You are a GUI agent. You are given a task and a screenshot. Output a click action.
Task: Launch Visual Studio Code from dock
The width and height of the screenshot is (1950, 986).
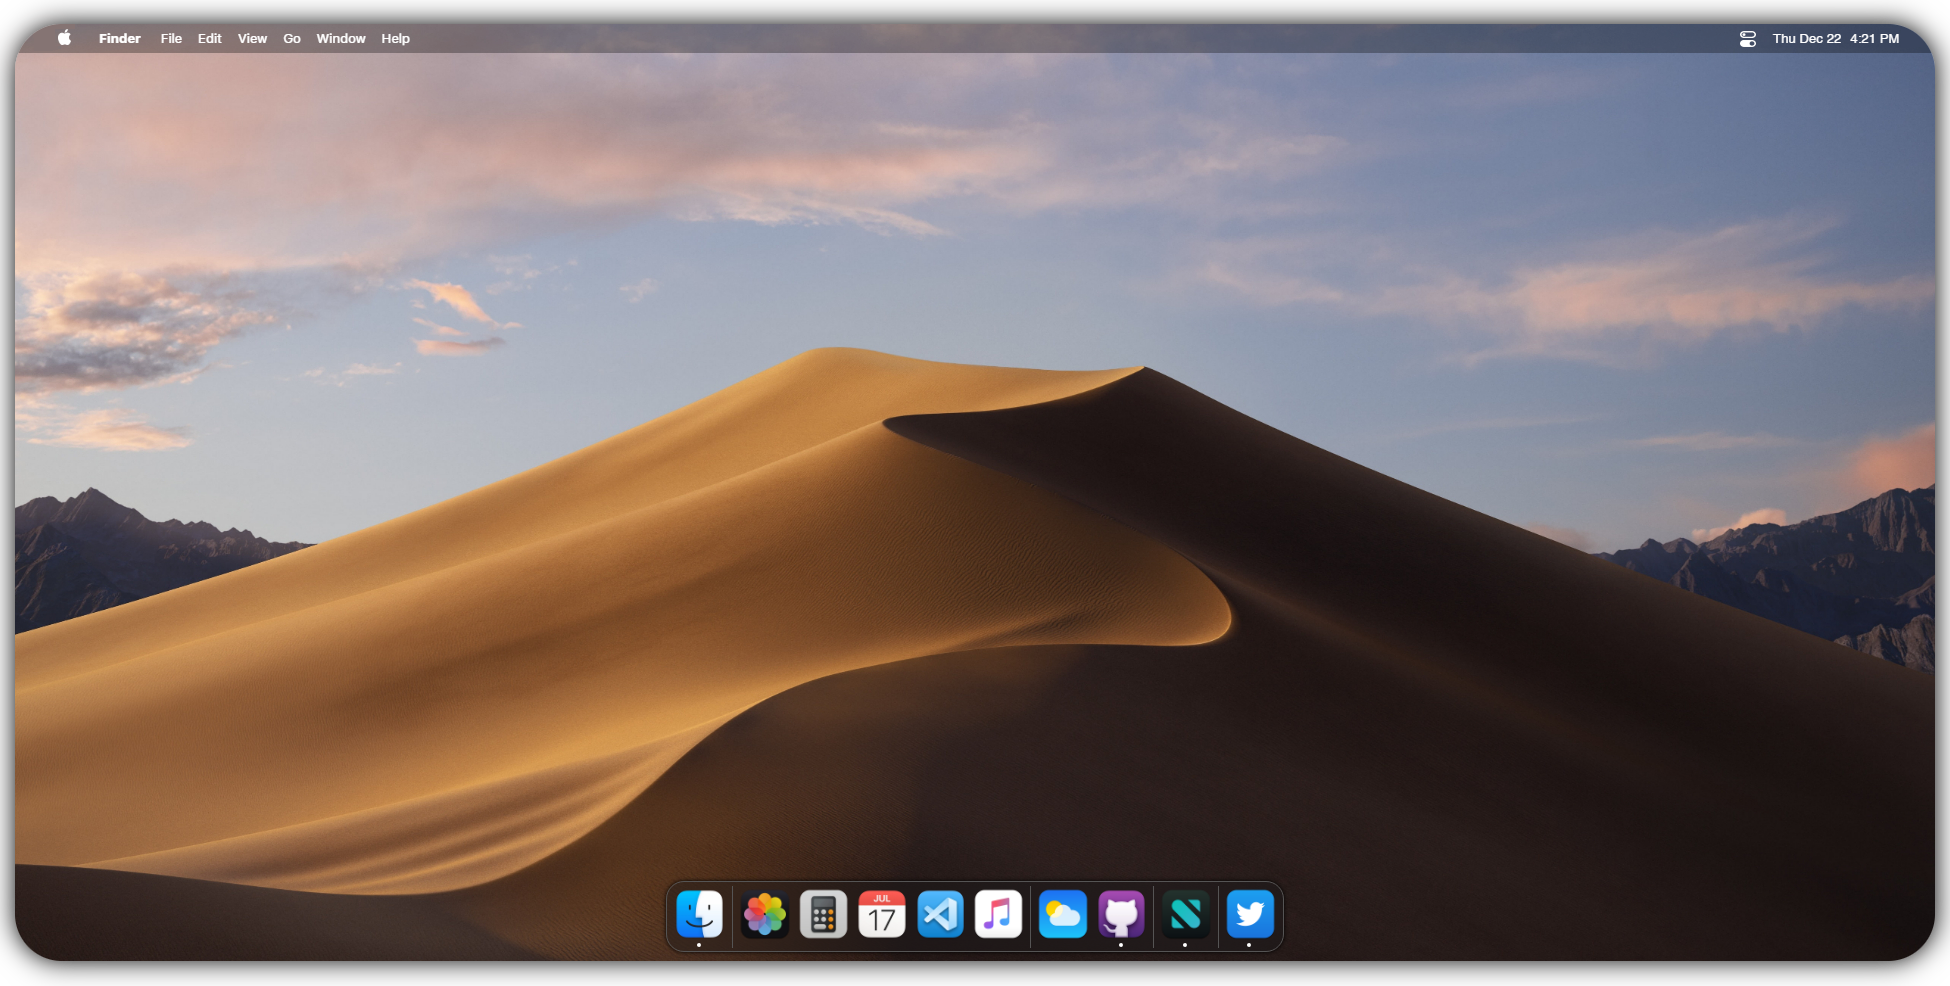[940, 914]
